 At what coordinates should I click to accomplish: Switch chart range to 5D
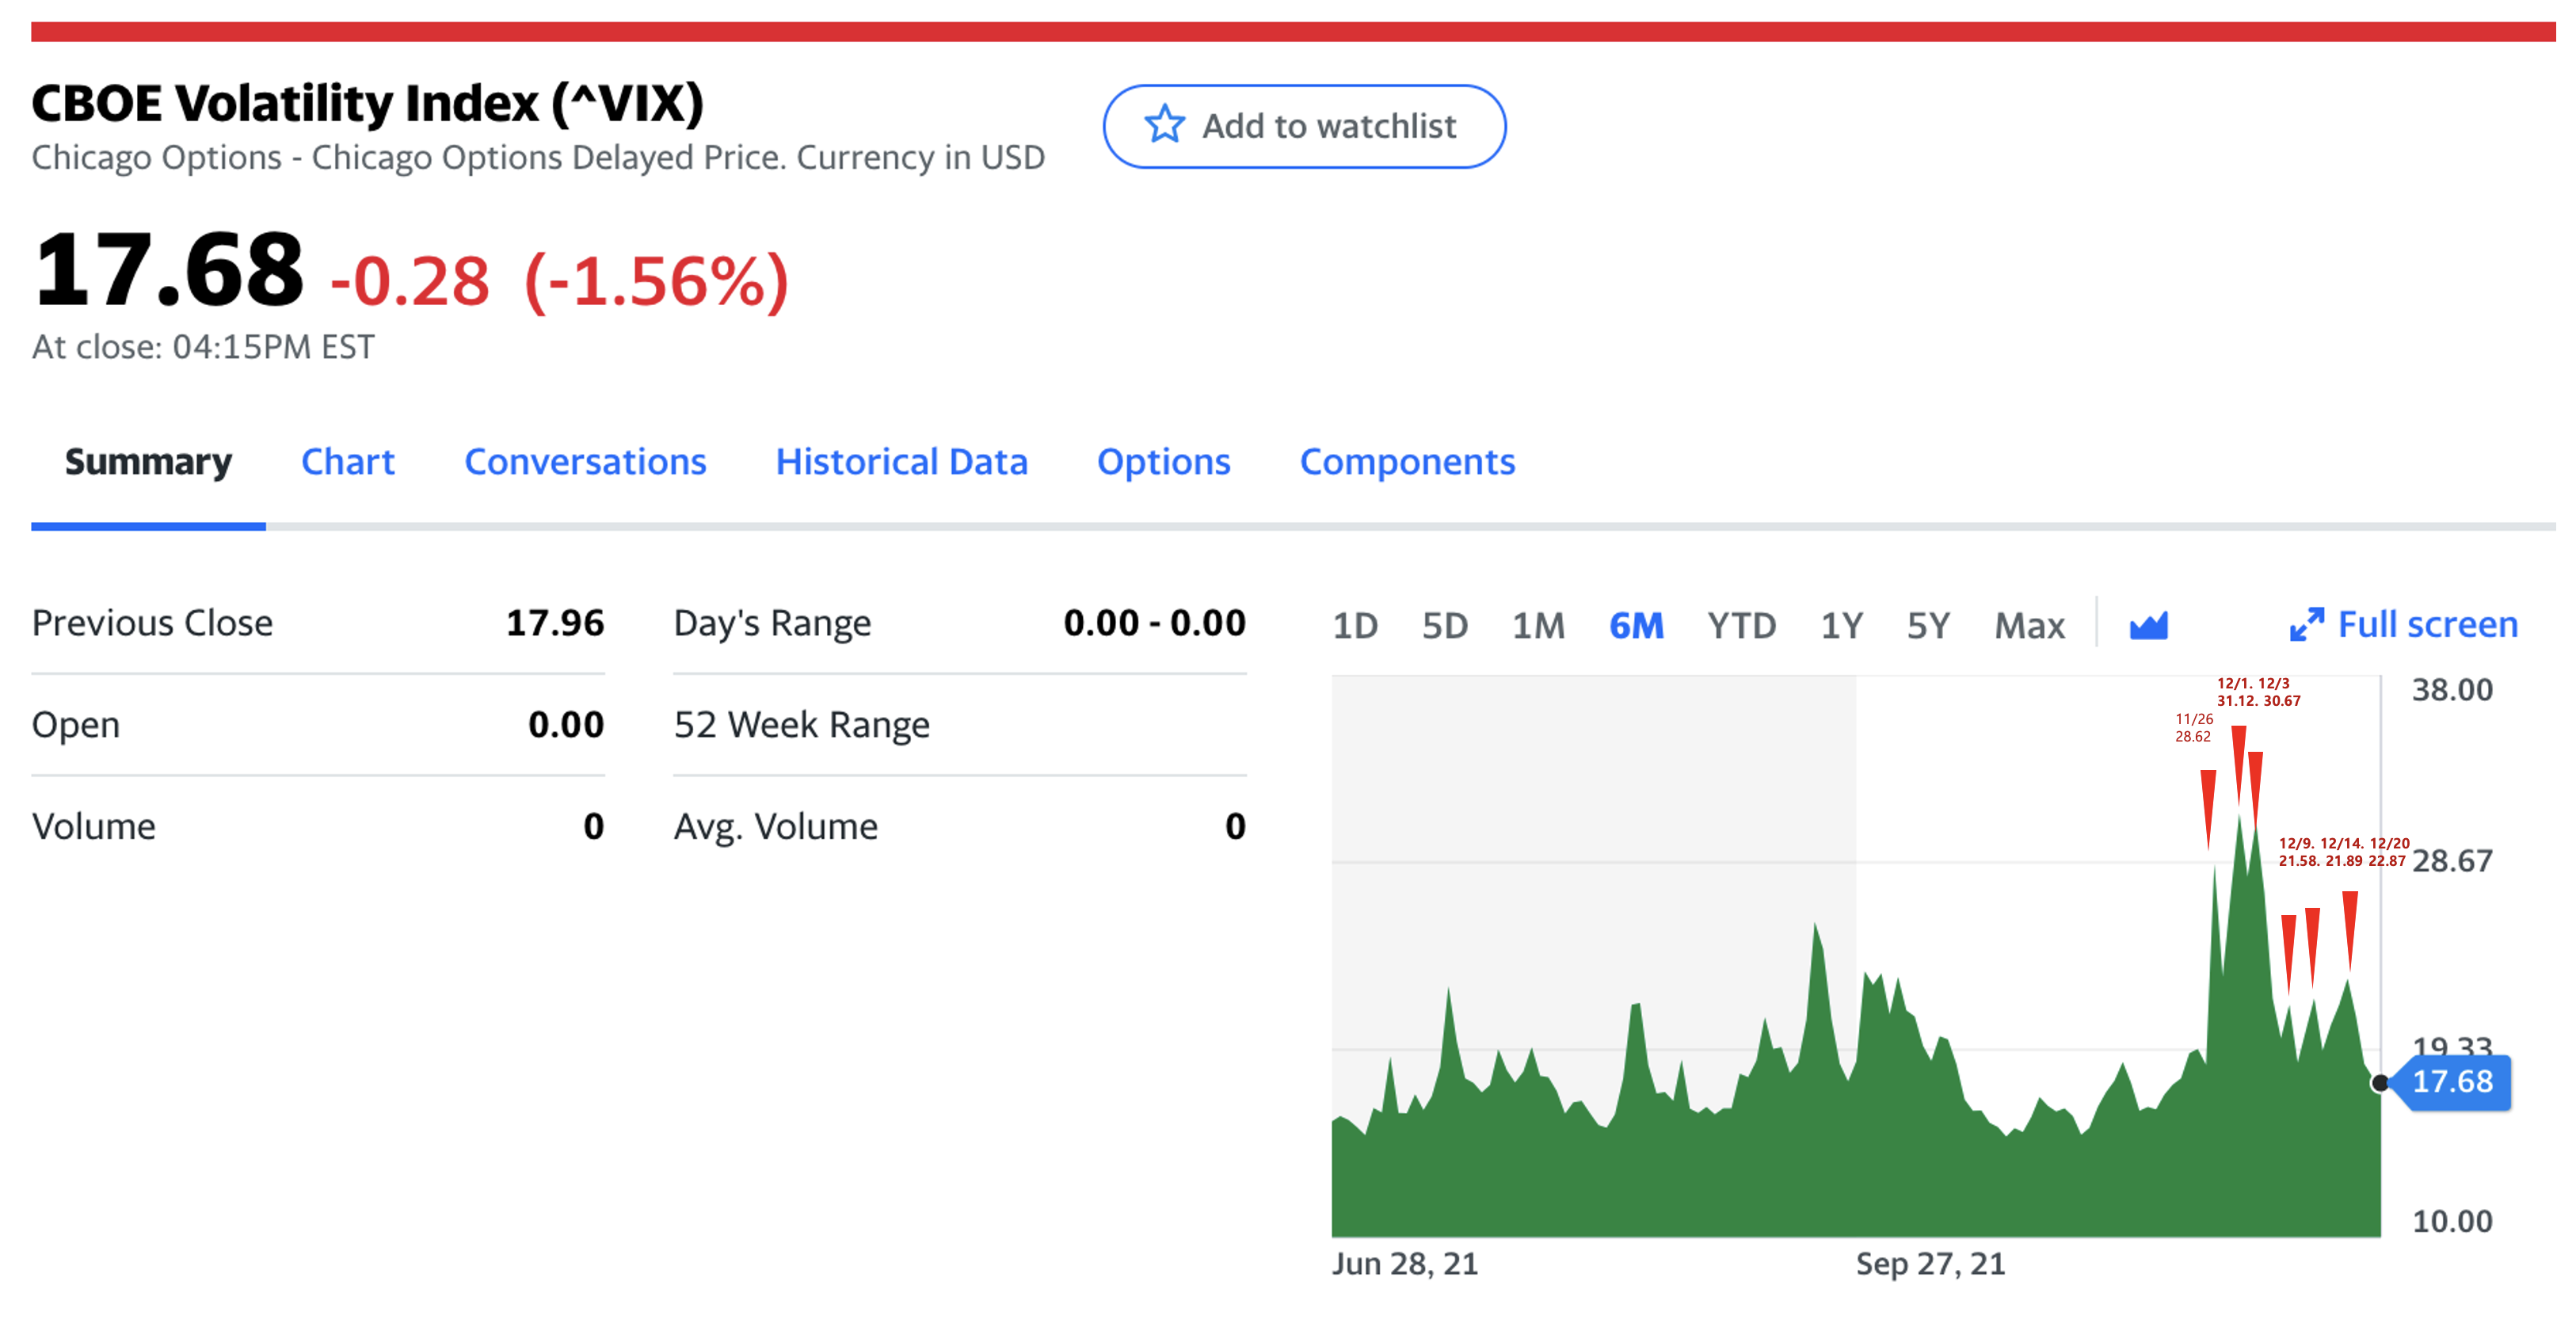point(1445,626)
